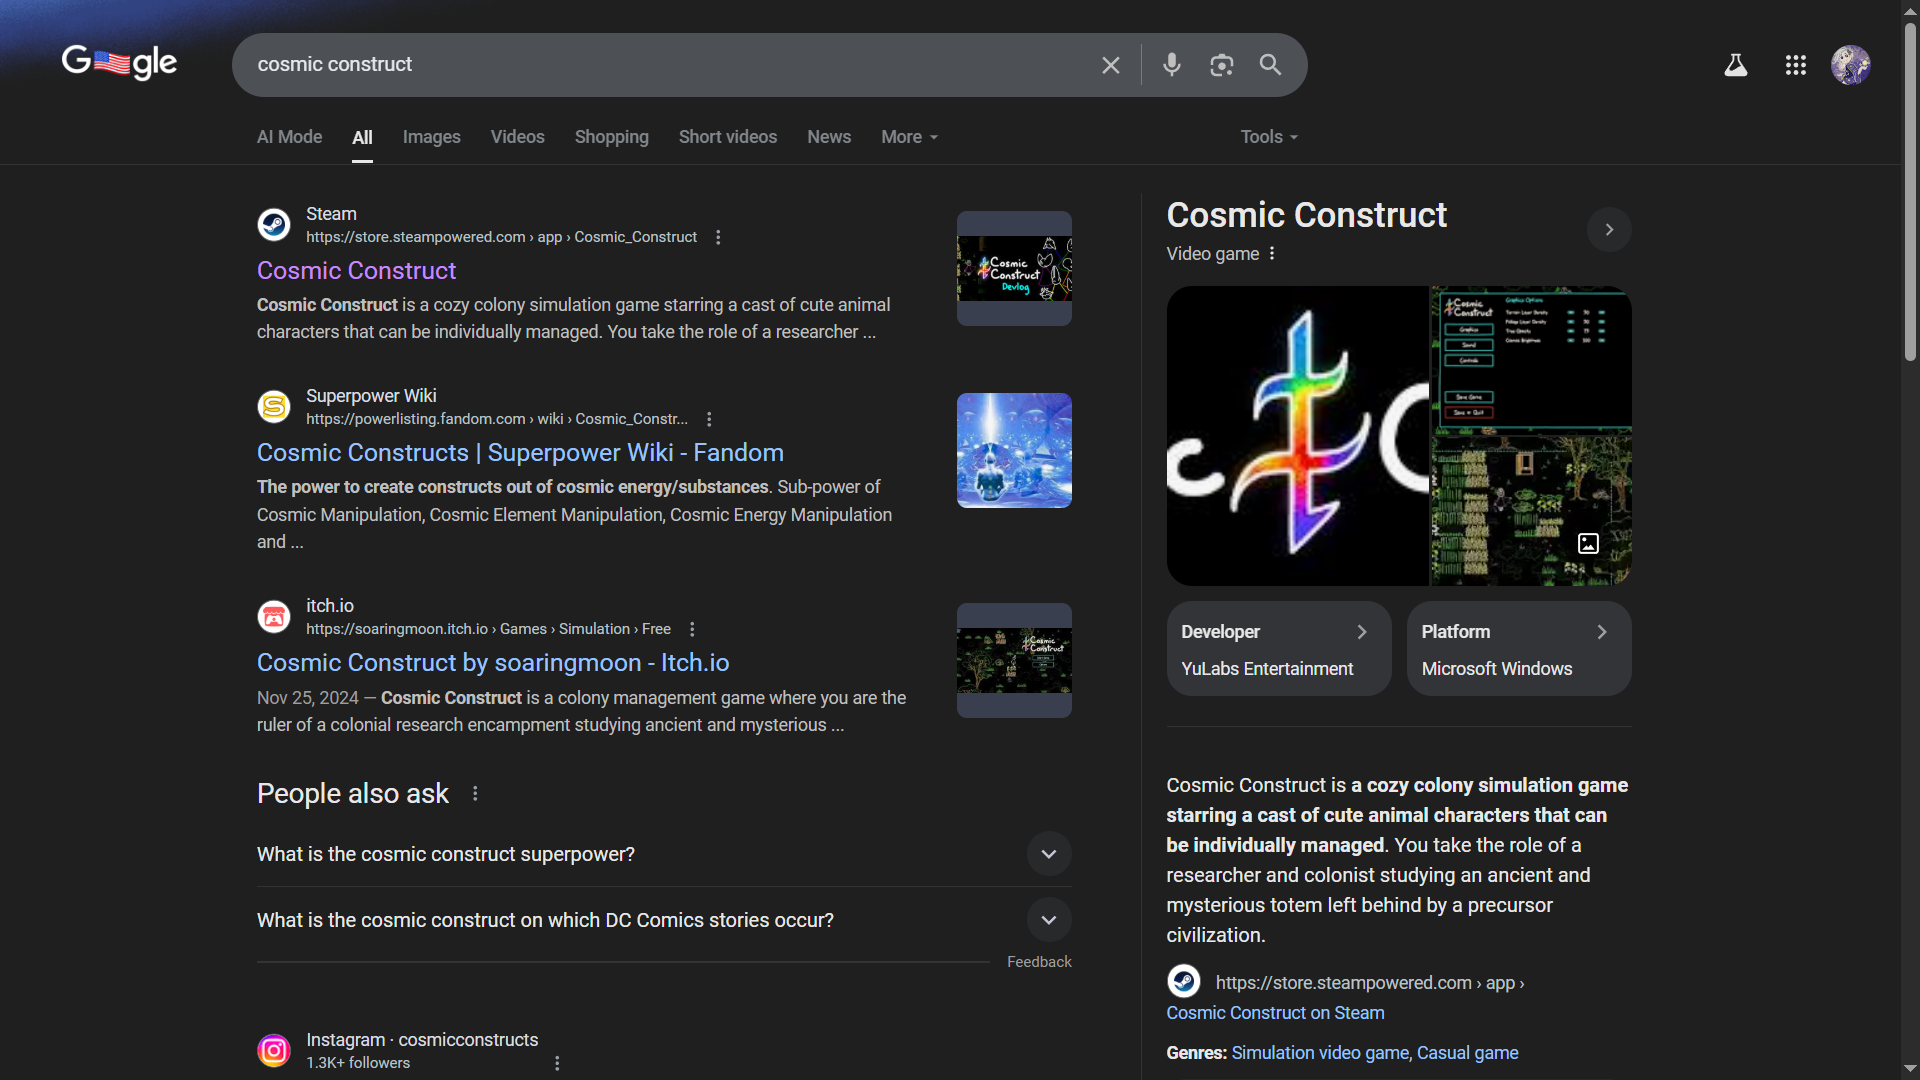The height and width of the screenshot is (1080, 1920).
Task: Expand the Platform Microsoft Windows card
Action: (x=1519, y=649)
